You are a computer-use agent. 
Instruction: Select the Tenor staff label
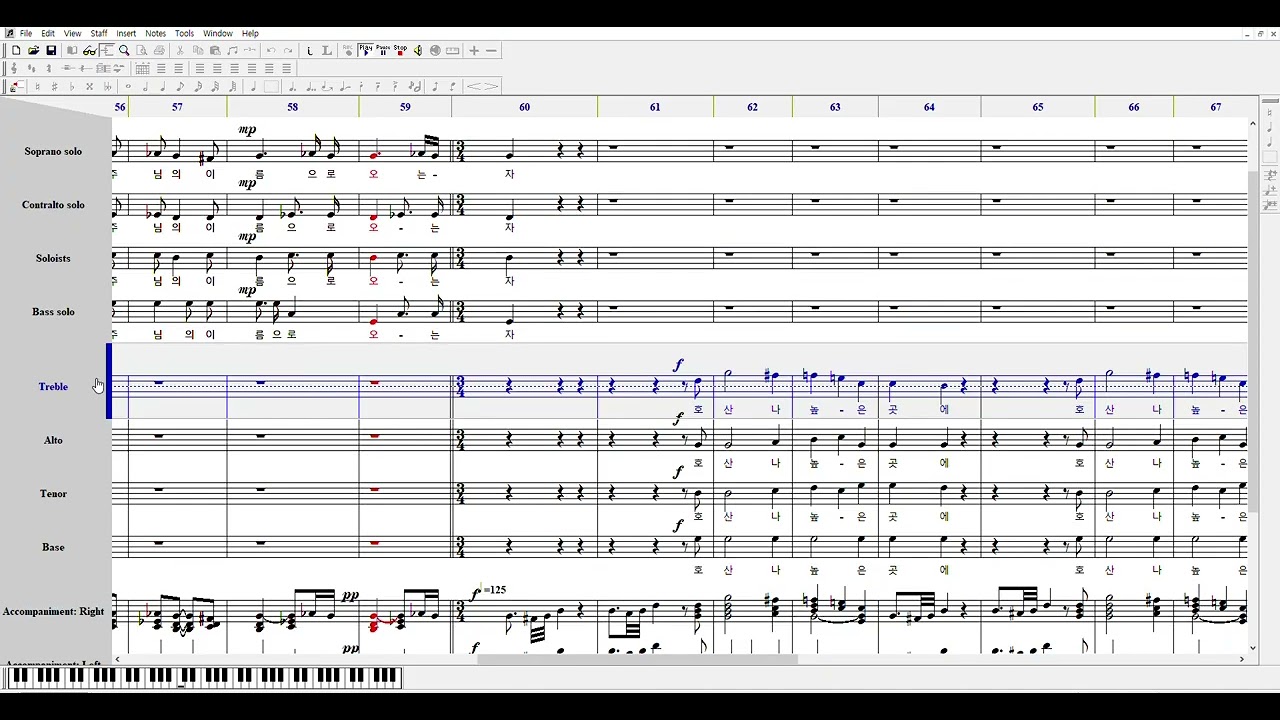53,494
